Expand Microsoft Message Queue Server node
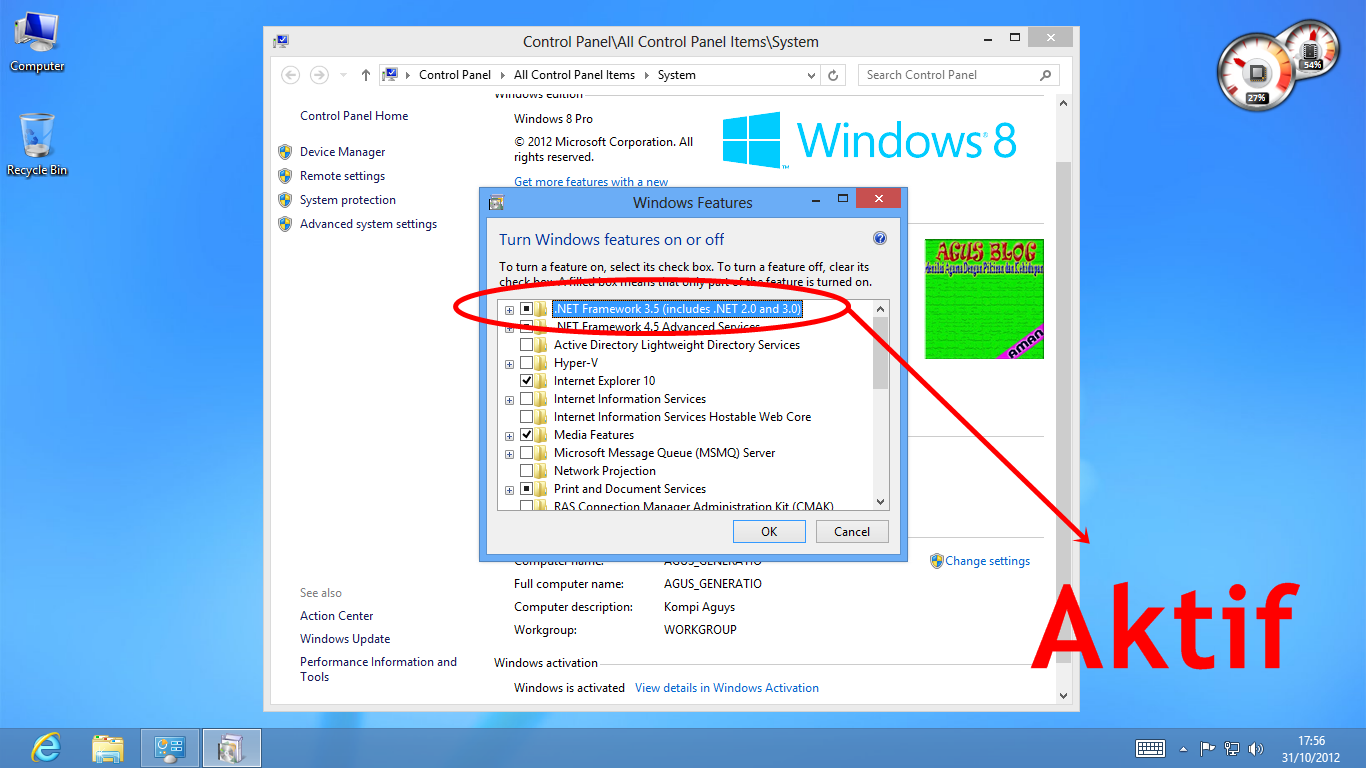Screen dimensions: 1366x768 coord(510,454)
